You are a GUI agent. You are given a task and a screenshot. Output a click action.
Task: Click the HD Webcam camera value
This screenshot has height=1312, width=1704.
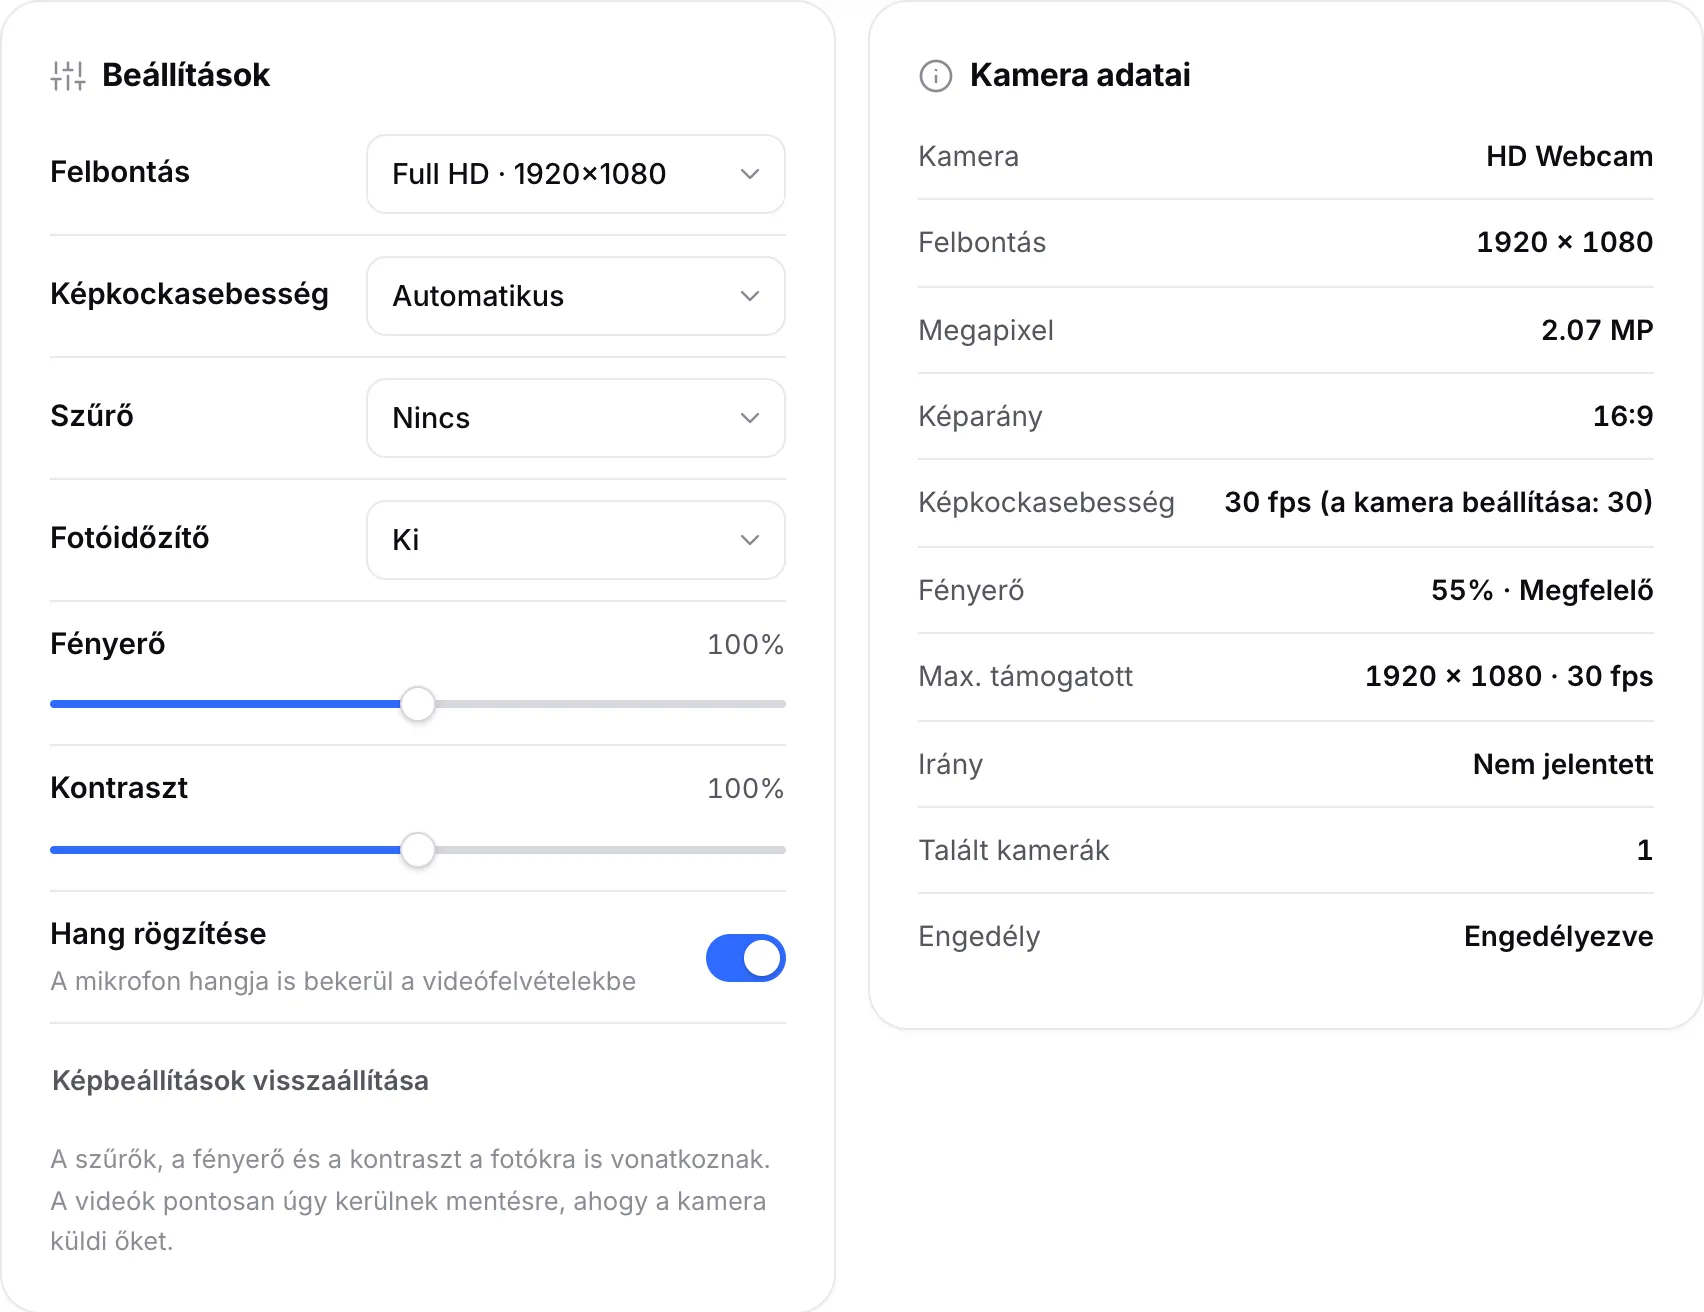pyautogui.click(x=1569, y=156)
